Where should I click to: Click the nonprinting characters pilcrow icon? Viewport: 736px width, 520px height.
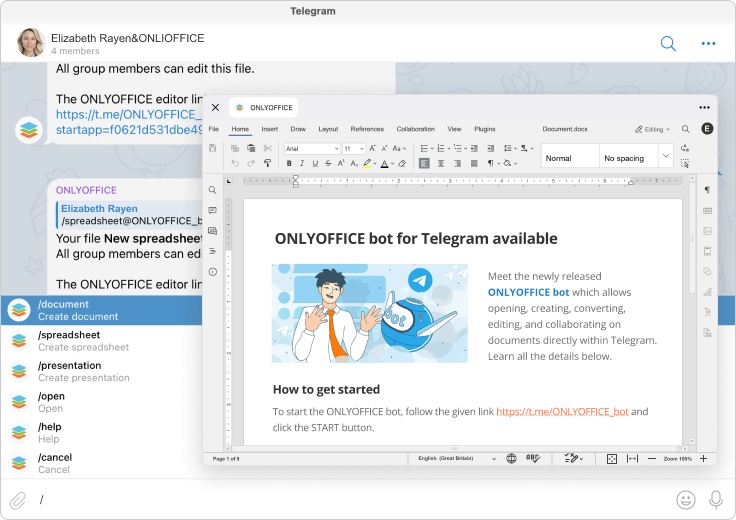tap(490, 163)
